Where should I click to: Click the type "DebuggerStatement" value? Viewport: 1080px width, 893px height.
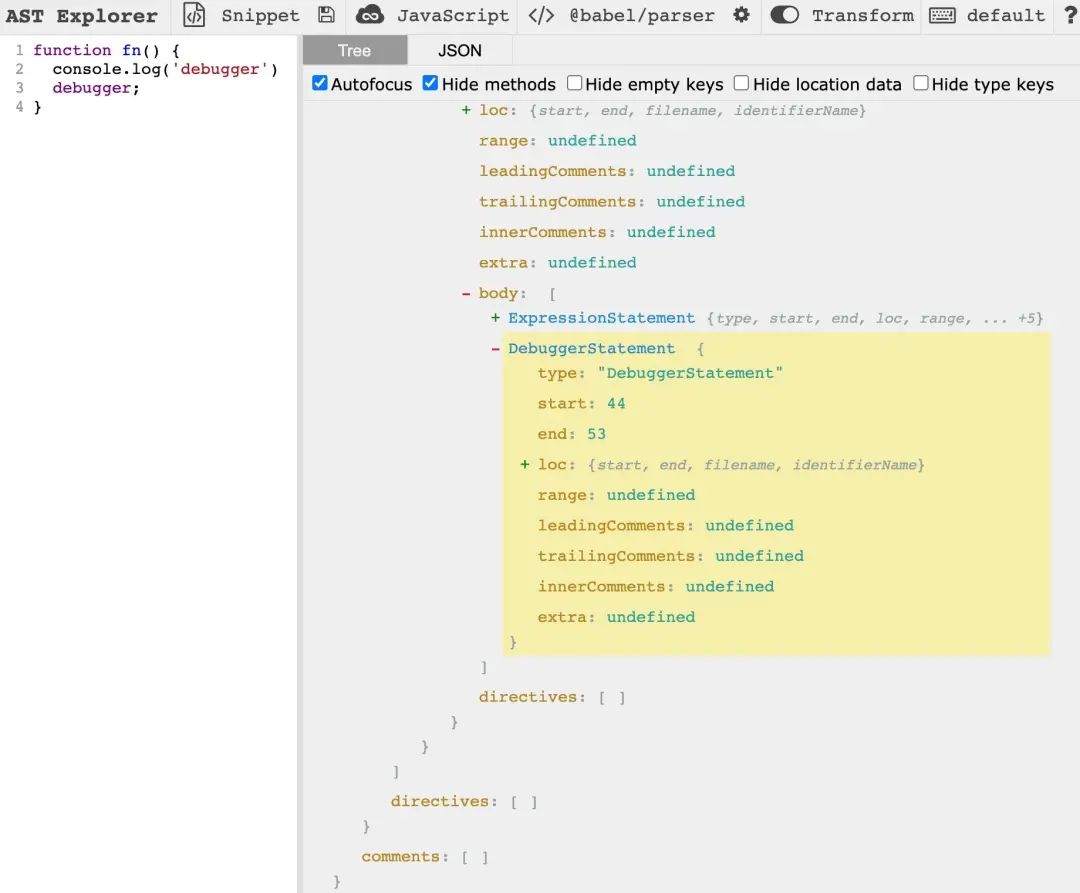[690, 373]
